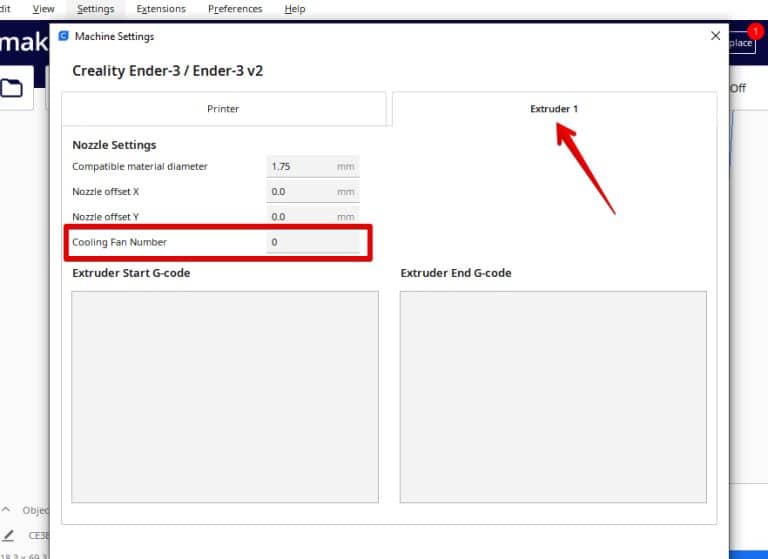Image resolution: width=768 pixels, height=559 pixels.
Task: Open the Help menu
Action: click(294, 9)
